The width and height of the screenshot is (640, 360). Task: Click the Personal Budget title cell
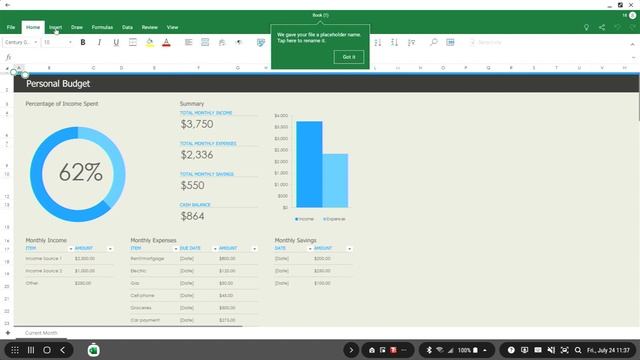coord(58,84)
